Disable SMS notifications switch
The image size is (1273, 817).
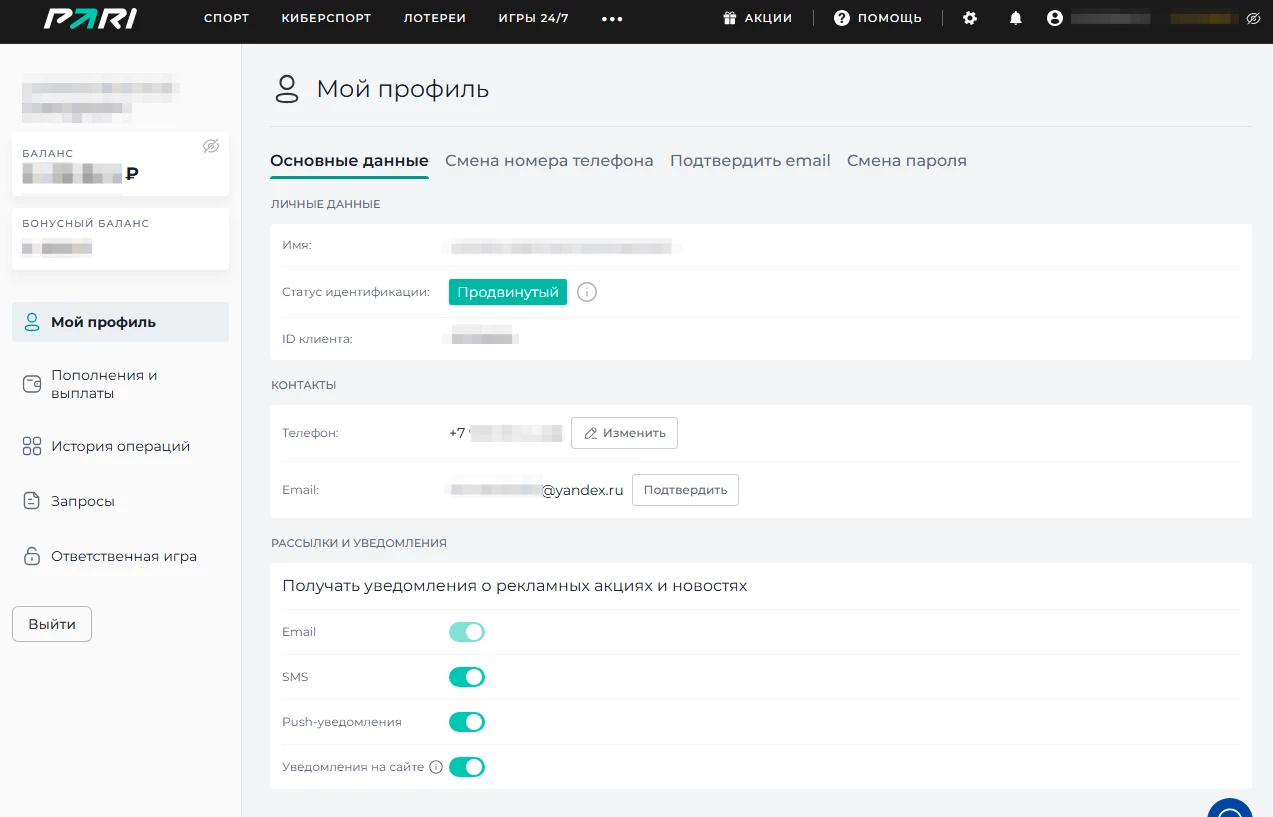point(467,677)
